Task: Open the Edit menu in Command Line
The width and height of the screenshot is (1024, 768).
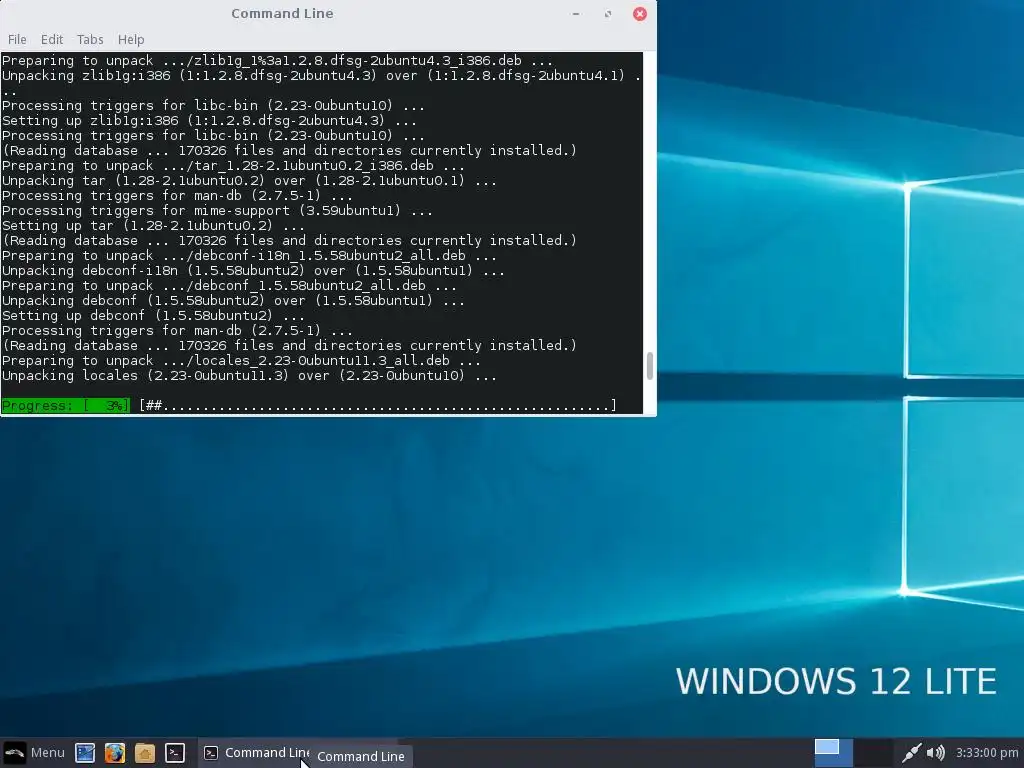Action: [x=52, y=39]
